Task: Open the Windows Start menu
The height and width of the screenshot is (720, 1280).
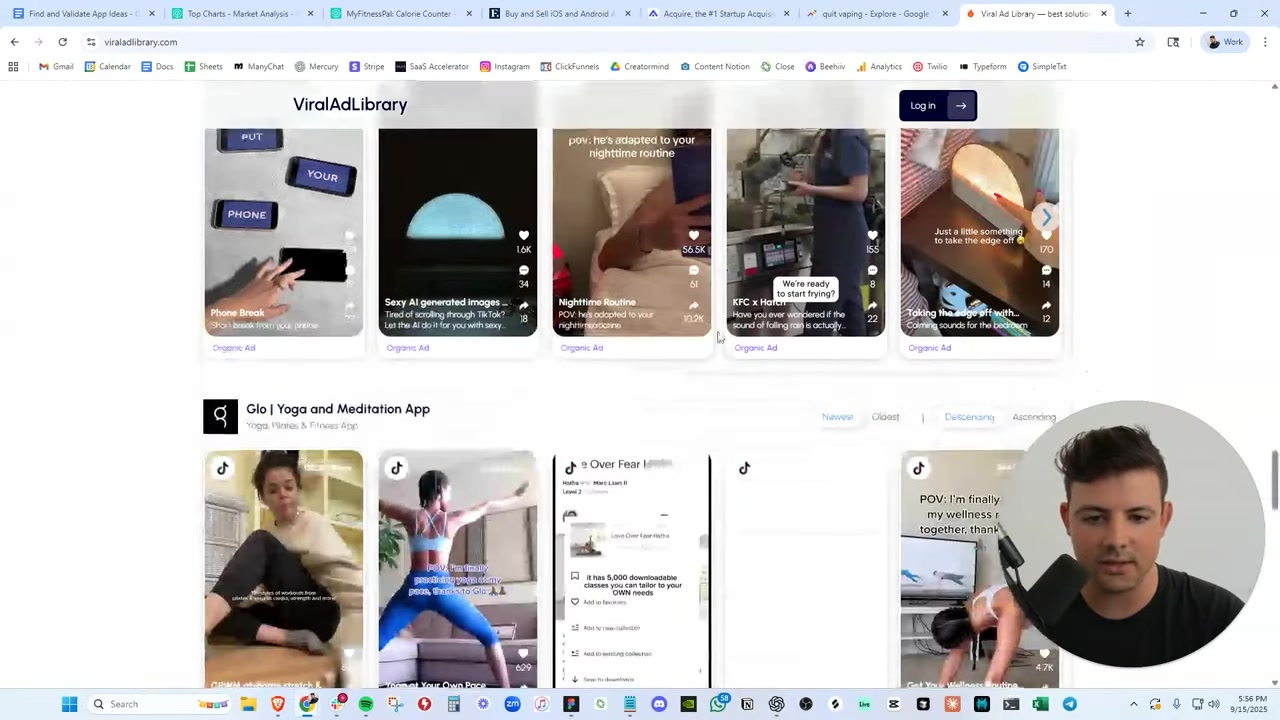Action: pos(69,704)
